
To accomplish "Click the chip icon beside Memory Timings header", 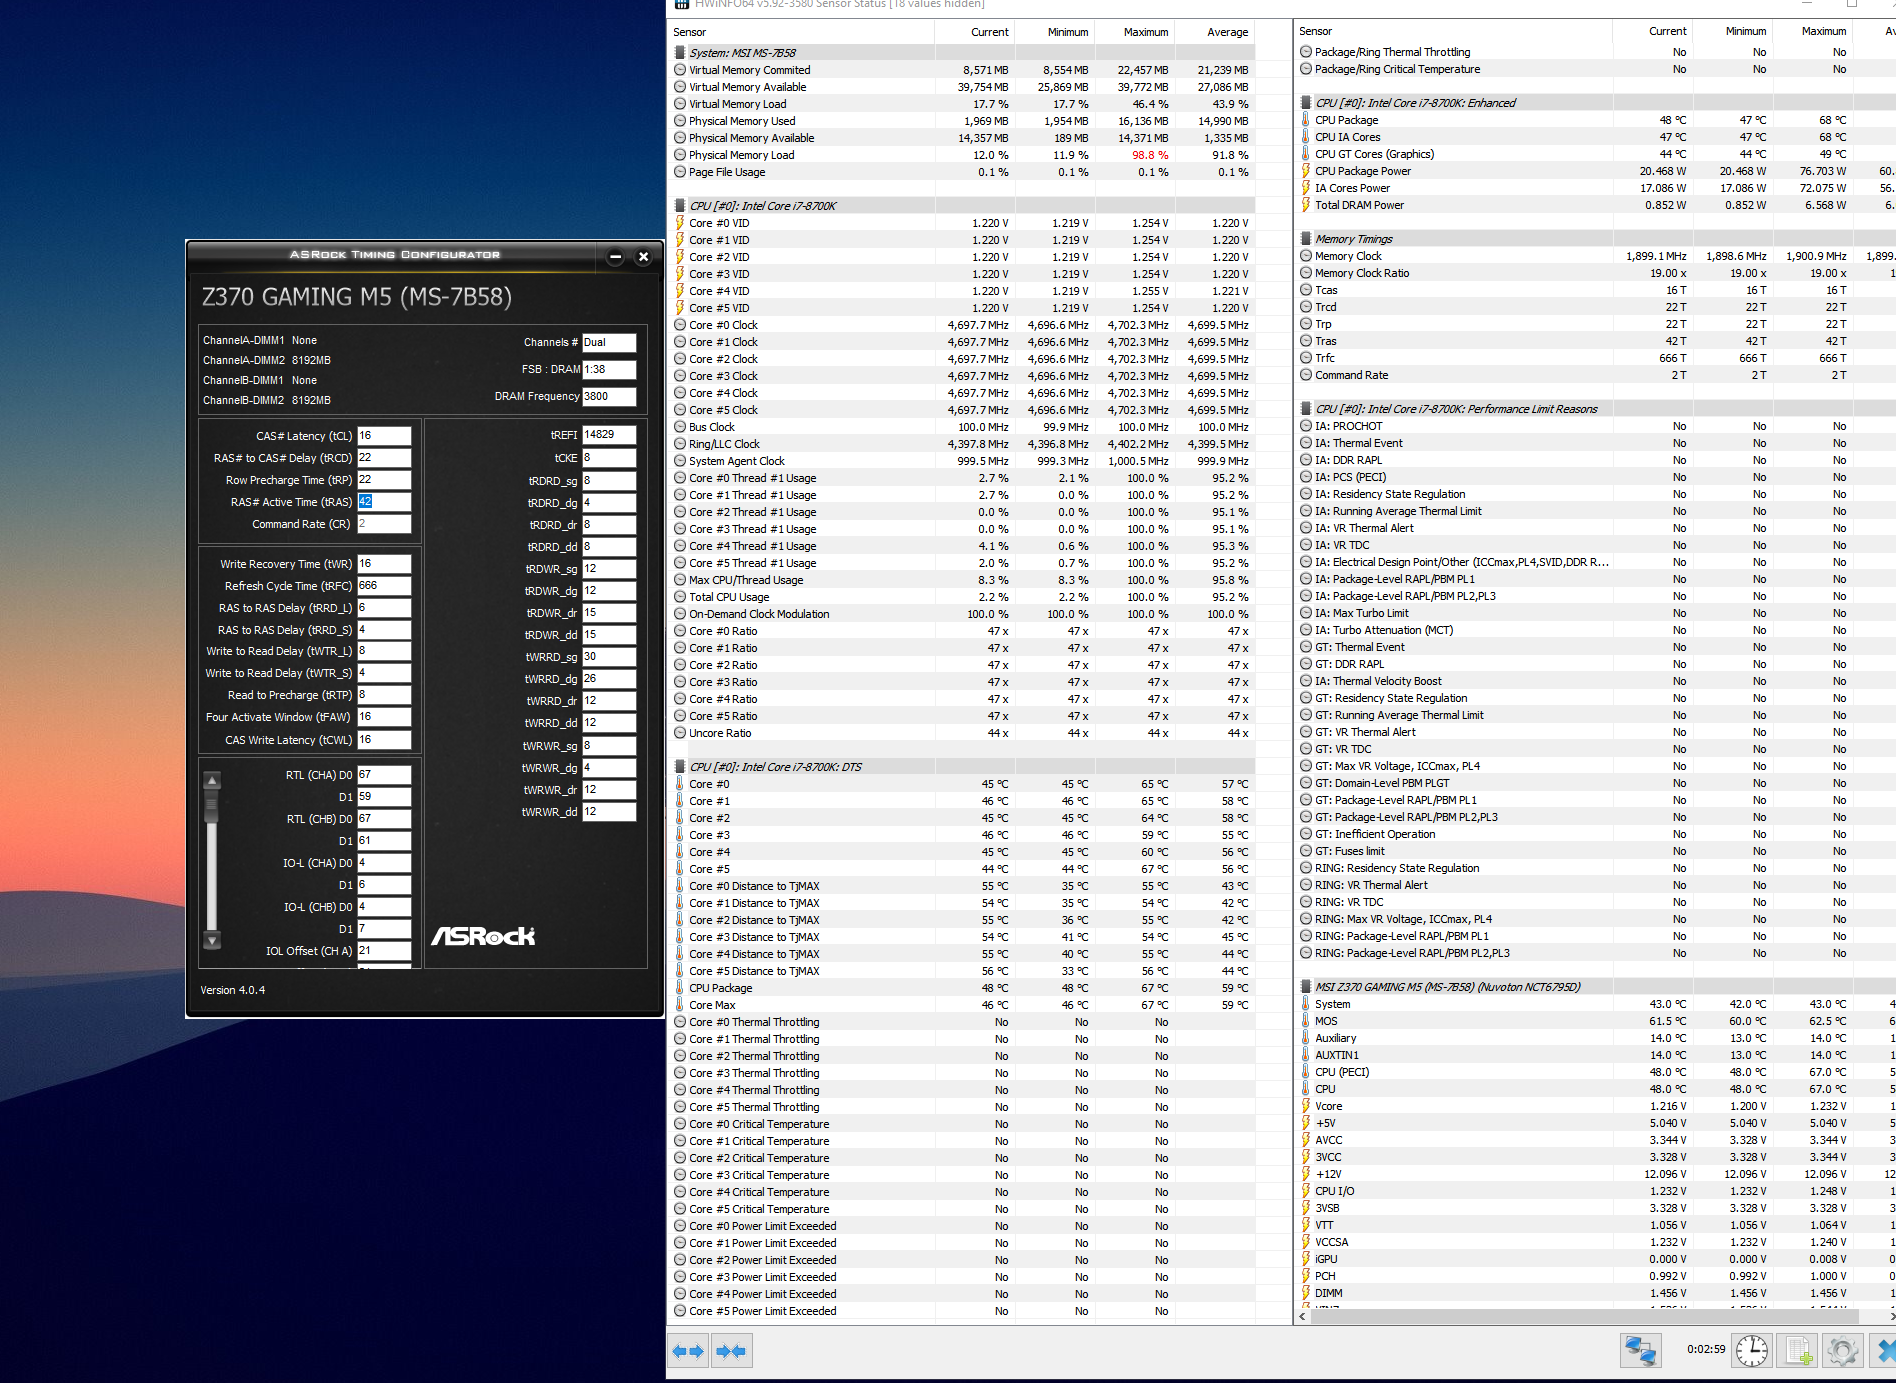I will [x=1306, y=239].
